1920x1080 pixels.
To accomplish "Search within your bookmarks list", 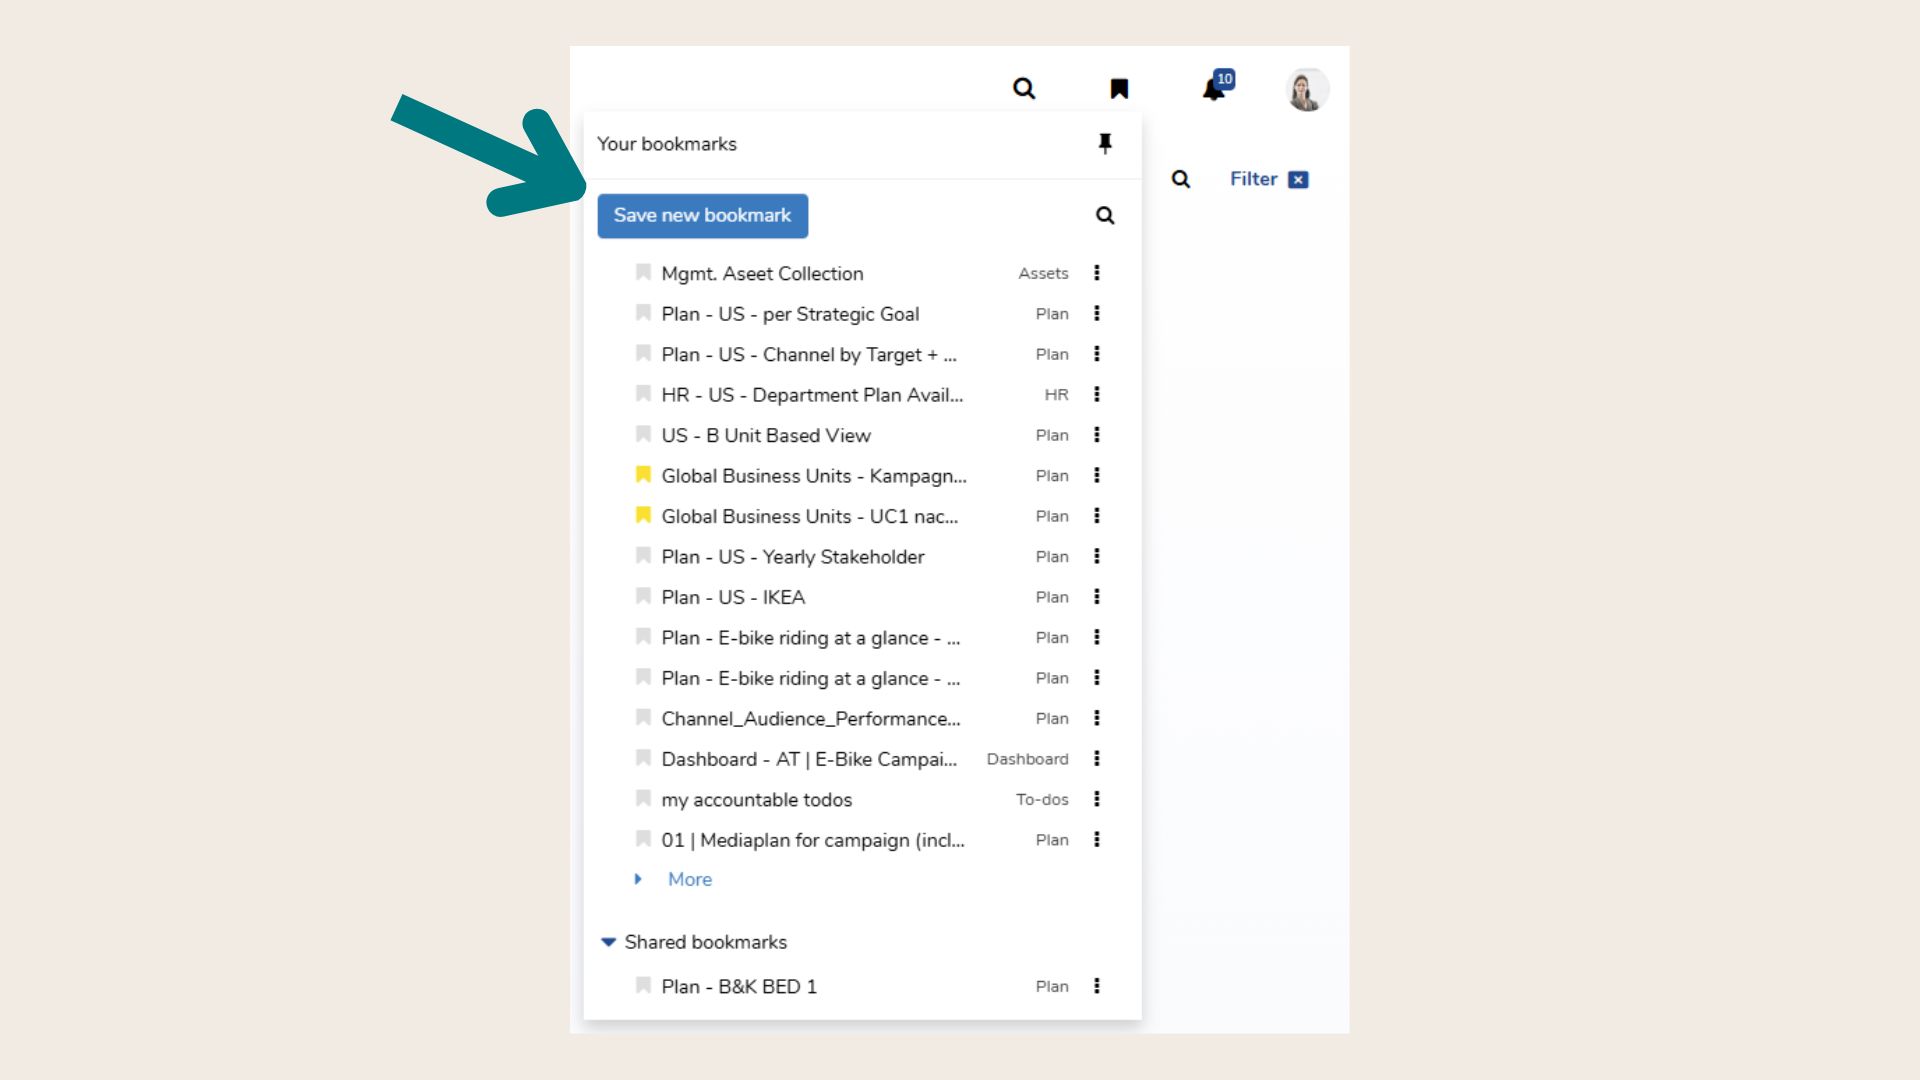I will (x=1105, y=215).
